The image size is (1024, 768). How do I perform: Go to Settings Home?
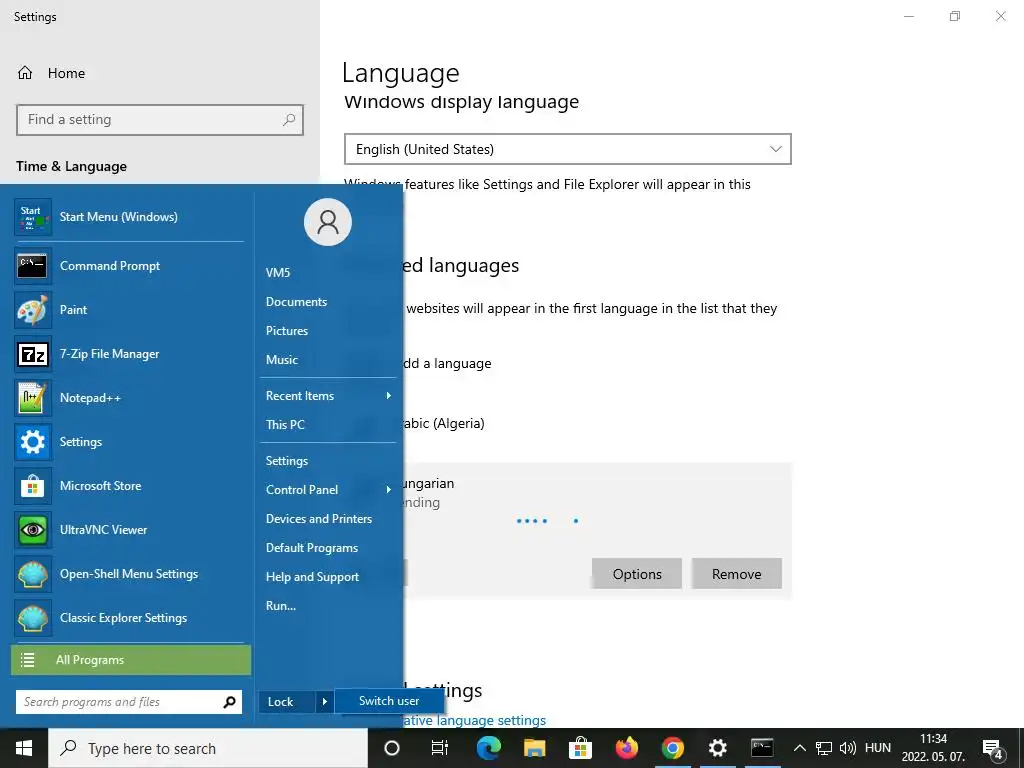click(51, 73)
